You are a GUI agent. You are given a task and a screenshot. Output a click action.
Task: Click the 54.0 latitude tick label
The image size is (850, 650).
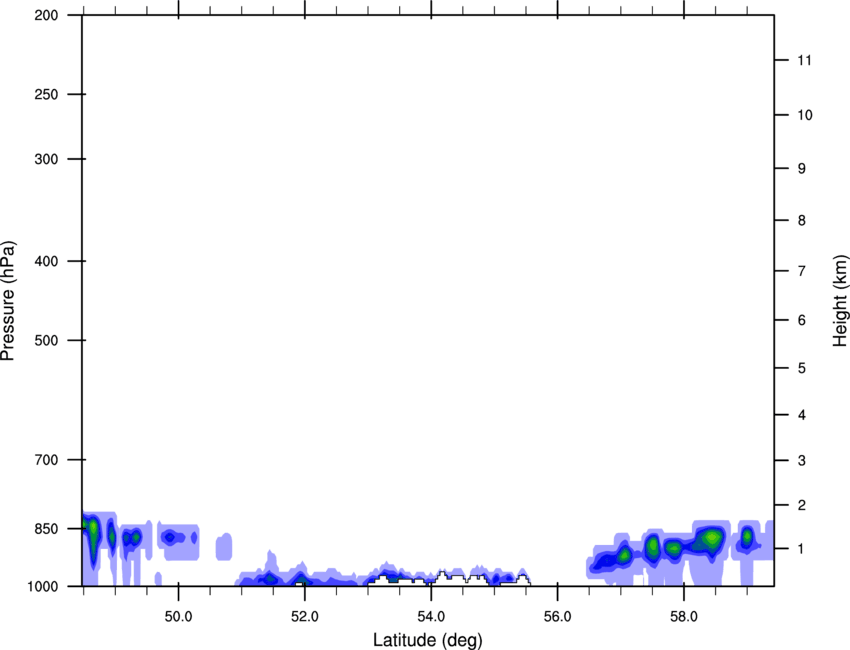click(431, 617)
